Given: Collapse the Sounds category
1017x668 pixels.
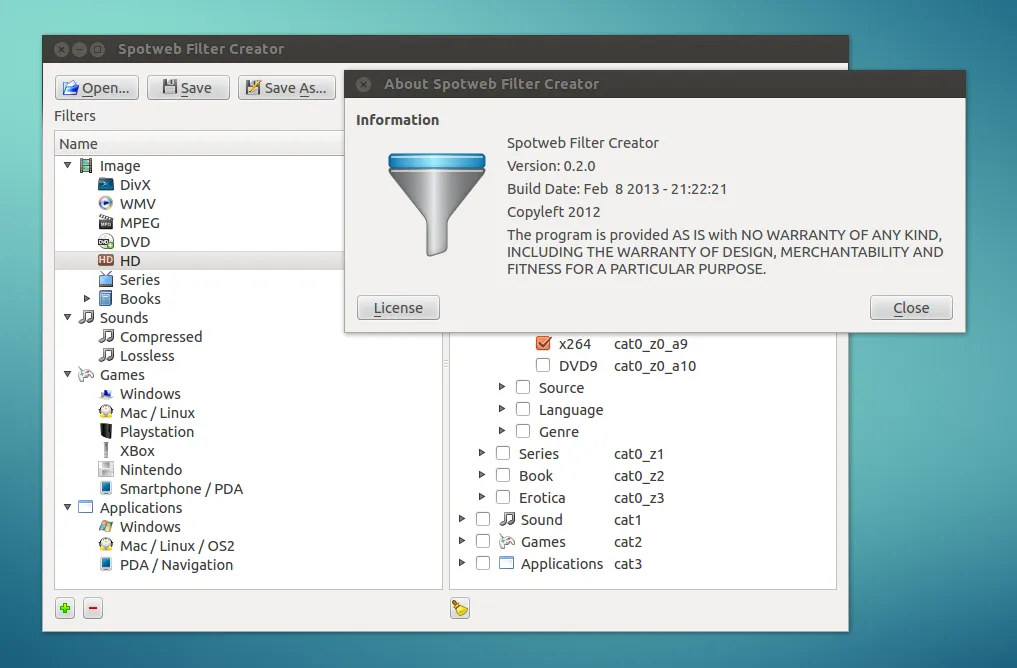Looking at the screenshot, I should (67, 317).
